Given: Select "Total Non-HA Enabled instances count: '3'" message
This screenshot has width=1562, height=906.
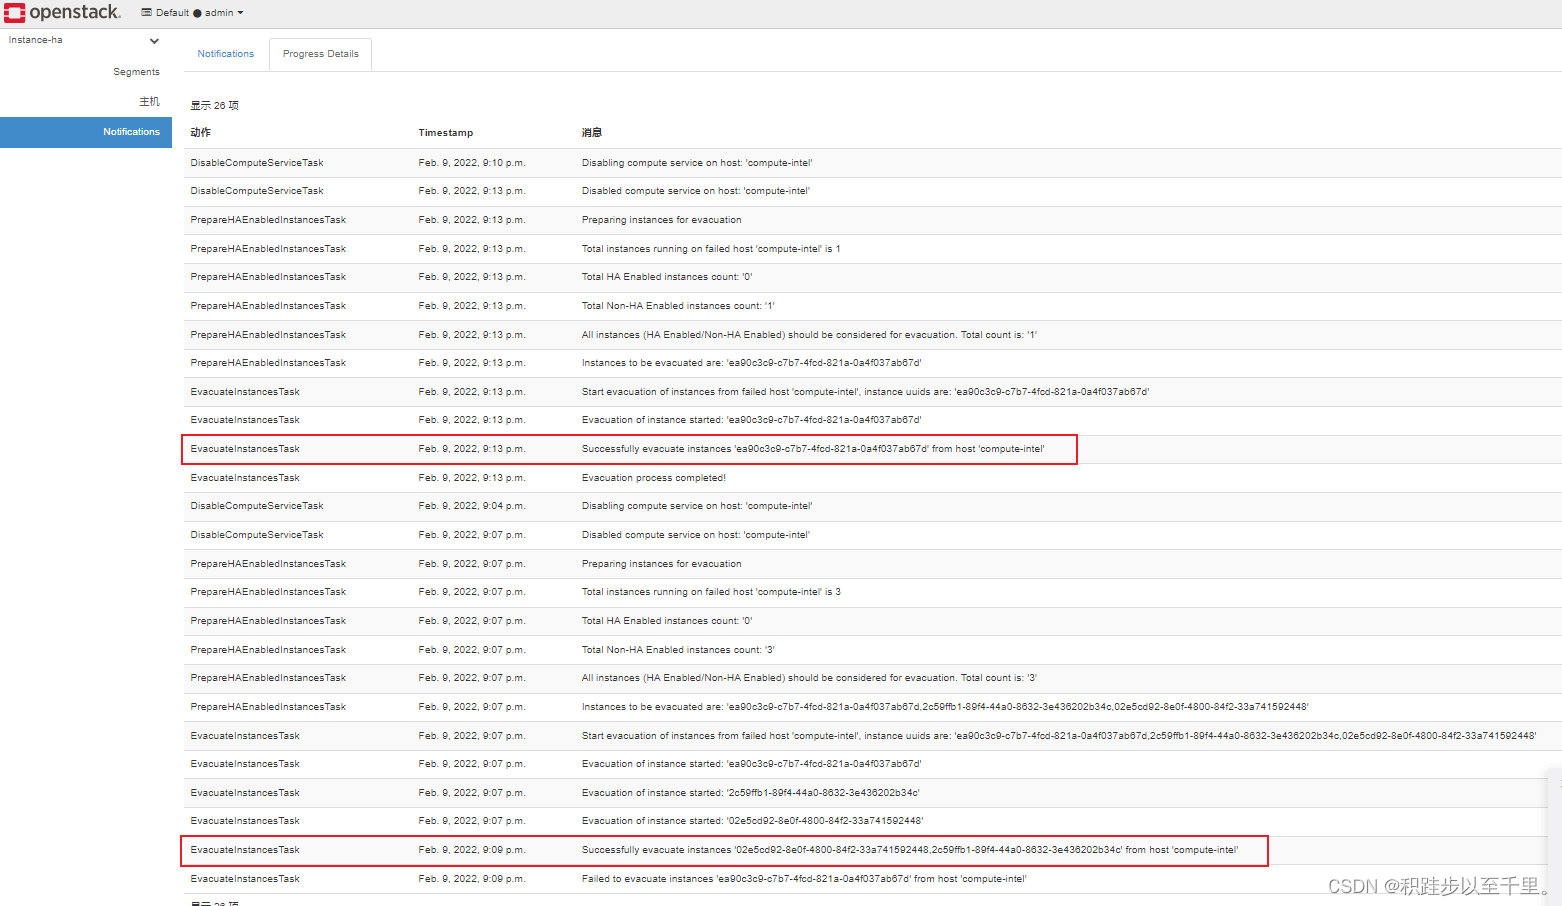Looking at the screenshot, I should tap(678, 650).
